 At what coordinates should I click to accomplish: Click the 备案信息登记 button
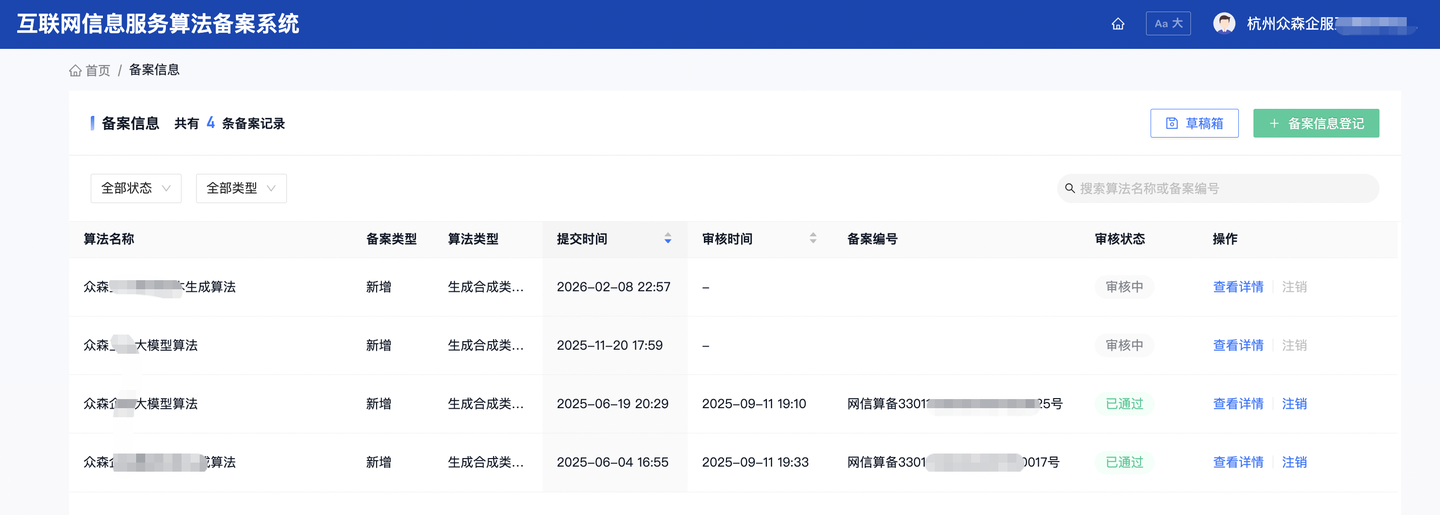[x=1316, y=123]
